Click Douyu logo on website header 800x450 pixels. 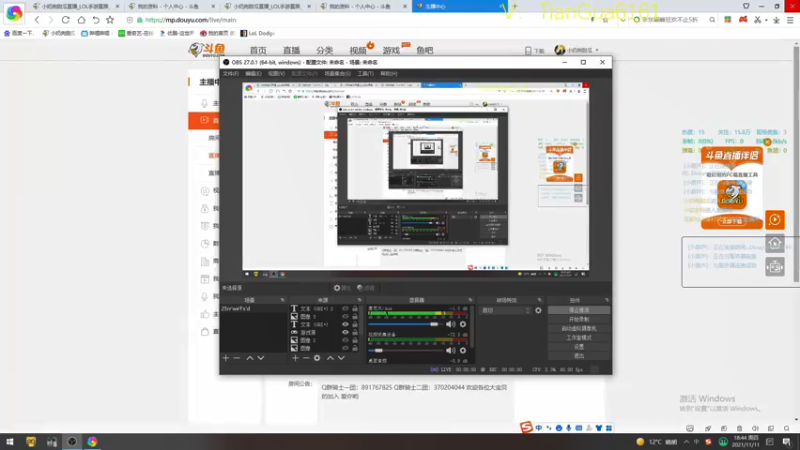(207, 49)
